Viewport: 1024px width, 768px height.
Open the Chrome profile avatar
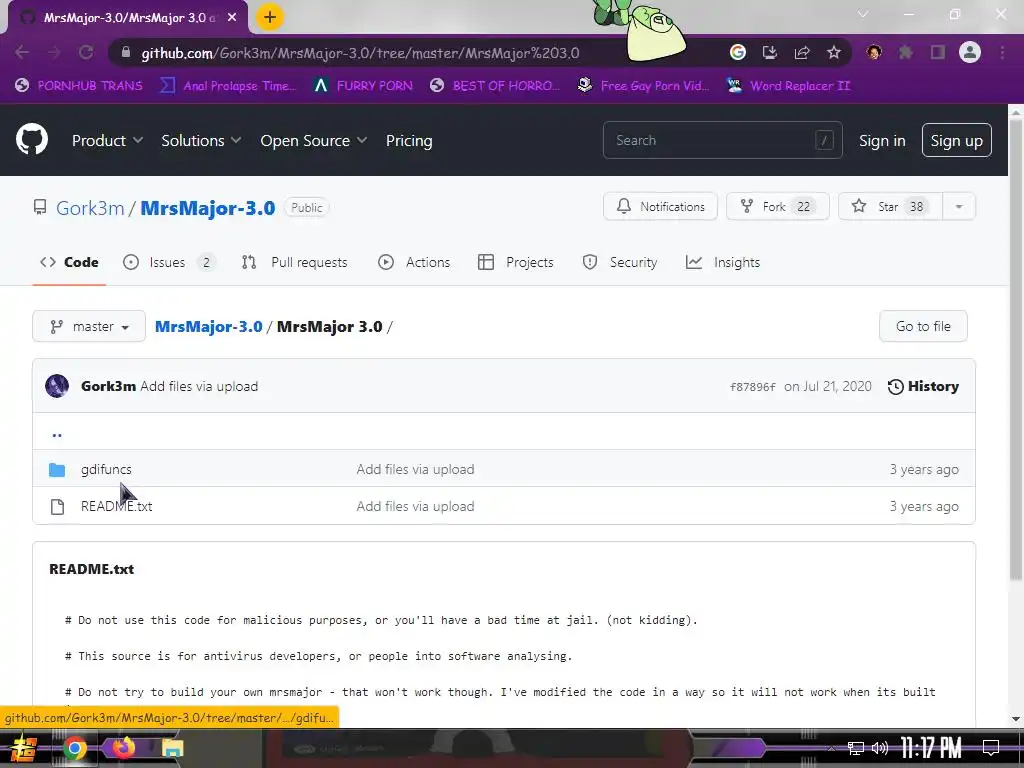(x=970, y=52)
